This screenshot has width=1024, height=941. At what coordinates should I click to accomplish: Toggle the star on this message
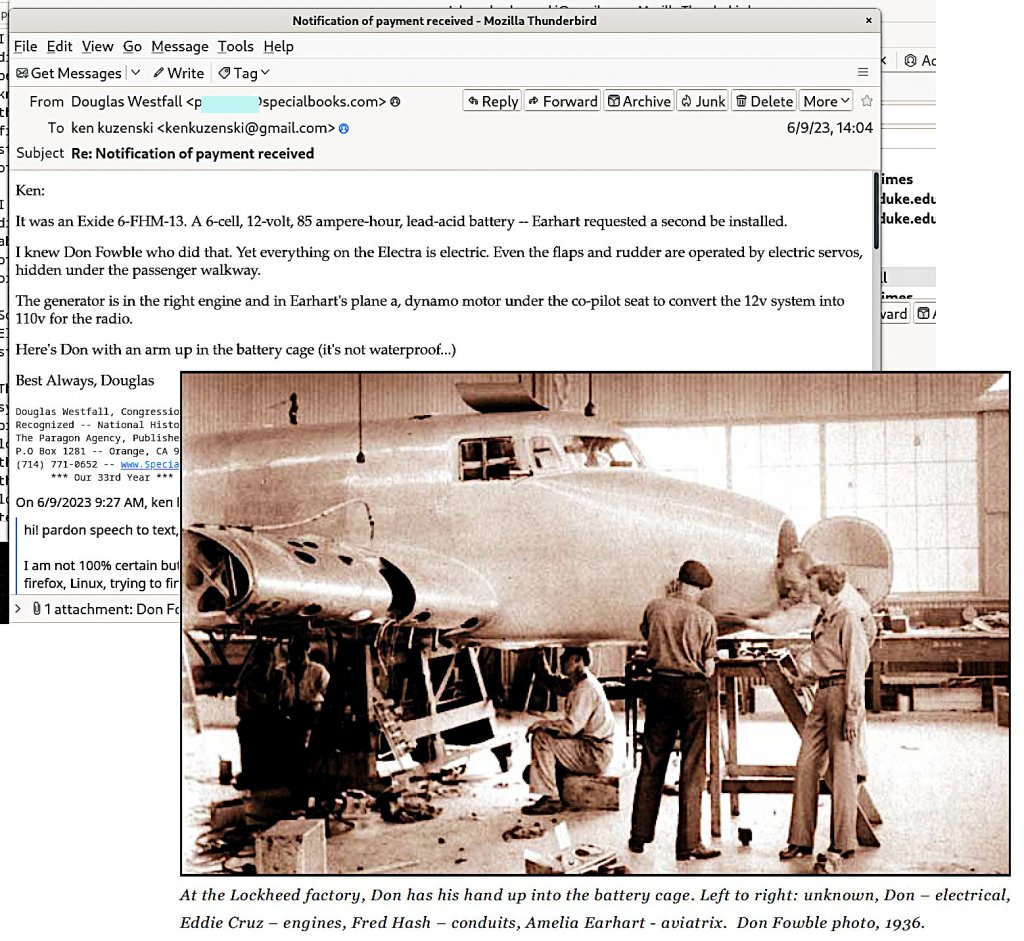coord(867,101)
